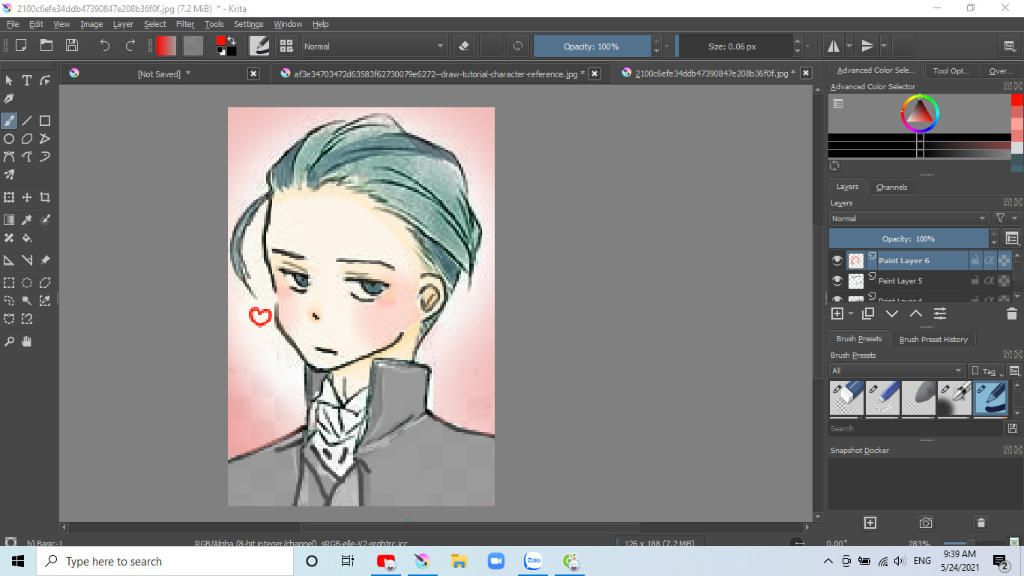Select the Pan hand tool
This screenshot has height=576, width=1024.
point(27,342)
